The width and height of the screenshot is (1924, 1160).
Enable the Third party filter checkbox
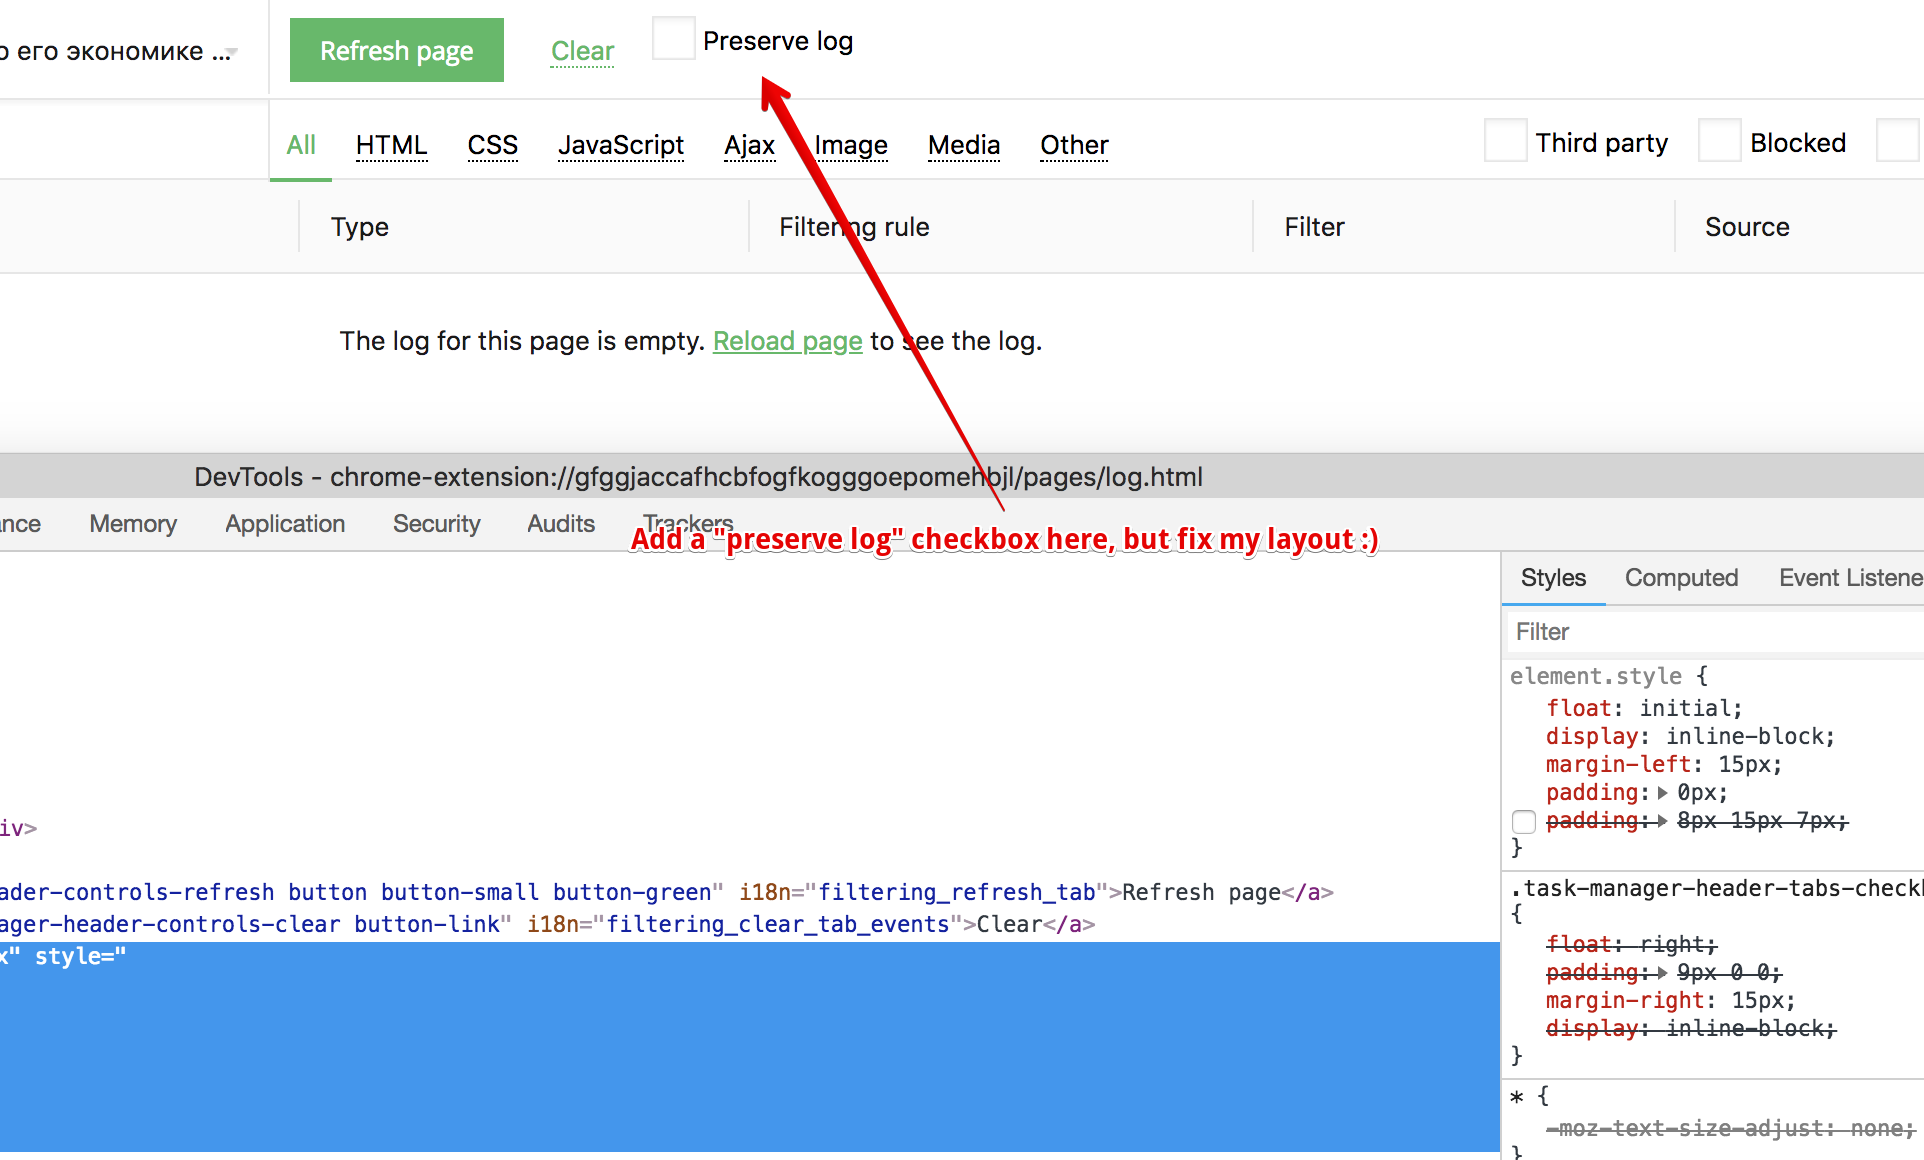tap(1505, 141)
